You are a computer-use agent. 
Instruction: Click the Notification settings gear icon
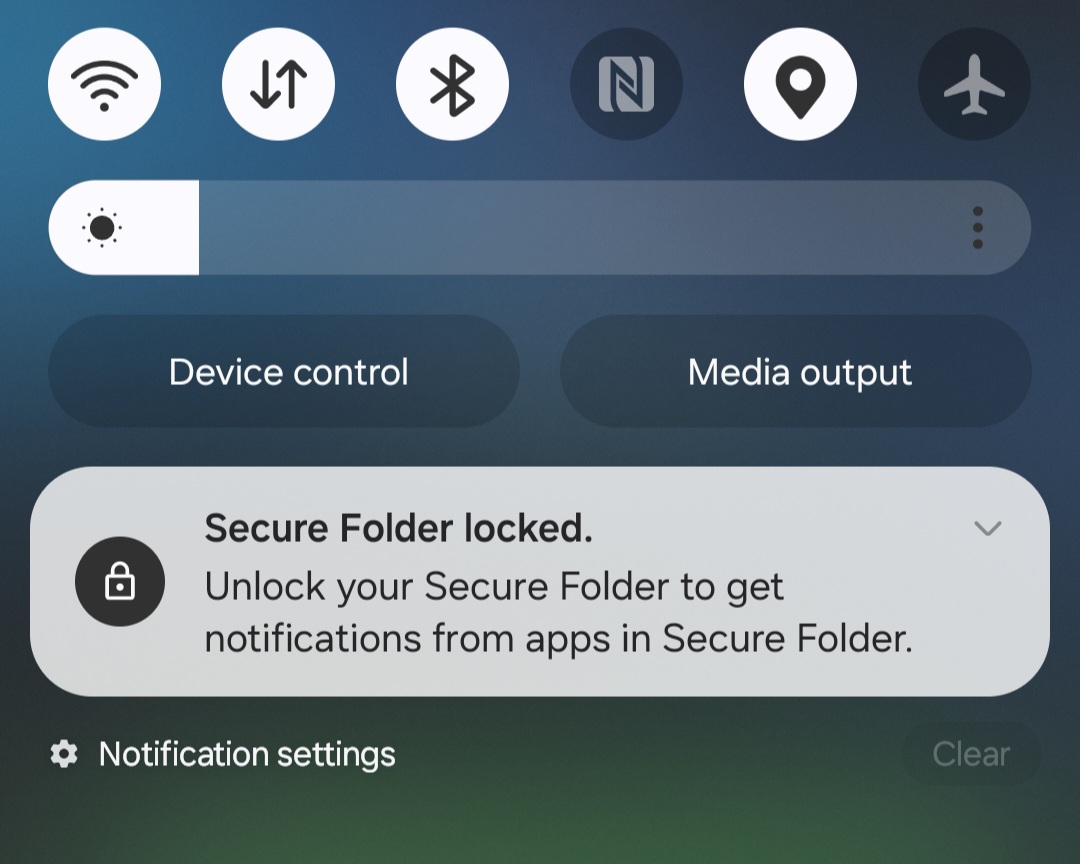(64, 754)
